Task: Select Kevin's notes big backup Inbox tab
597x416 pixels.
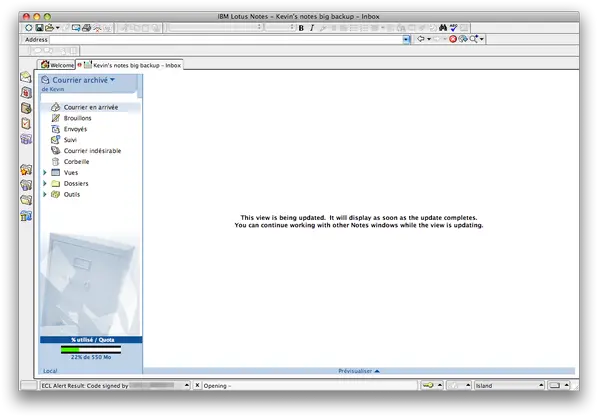Action: pyautogui.click(x=129, y=65)
